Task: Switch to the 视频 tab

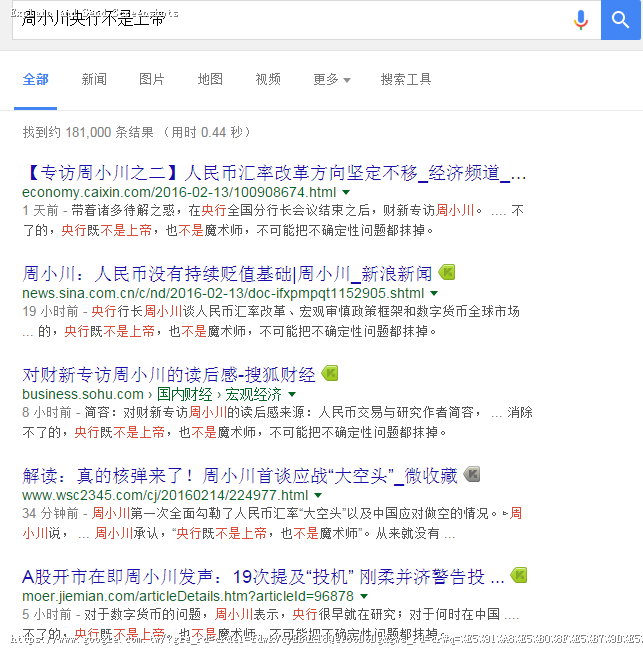Action: click(268, 79)
